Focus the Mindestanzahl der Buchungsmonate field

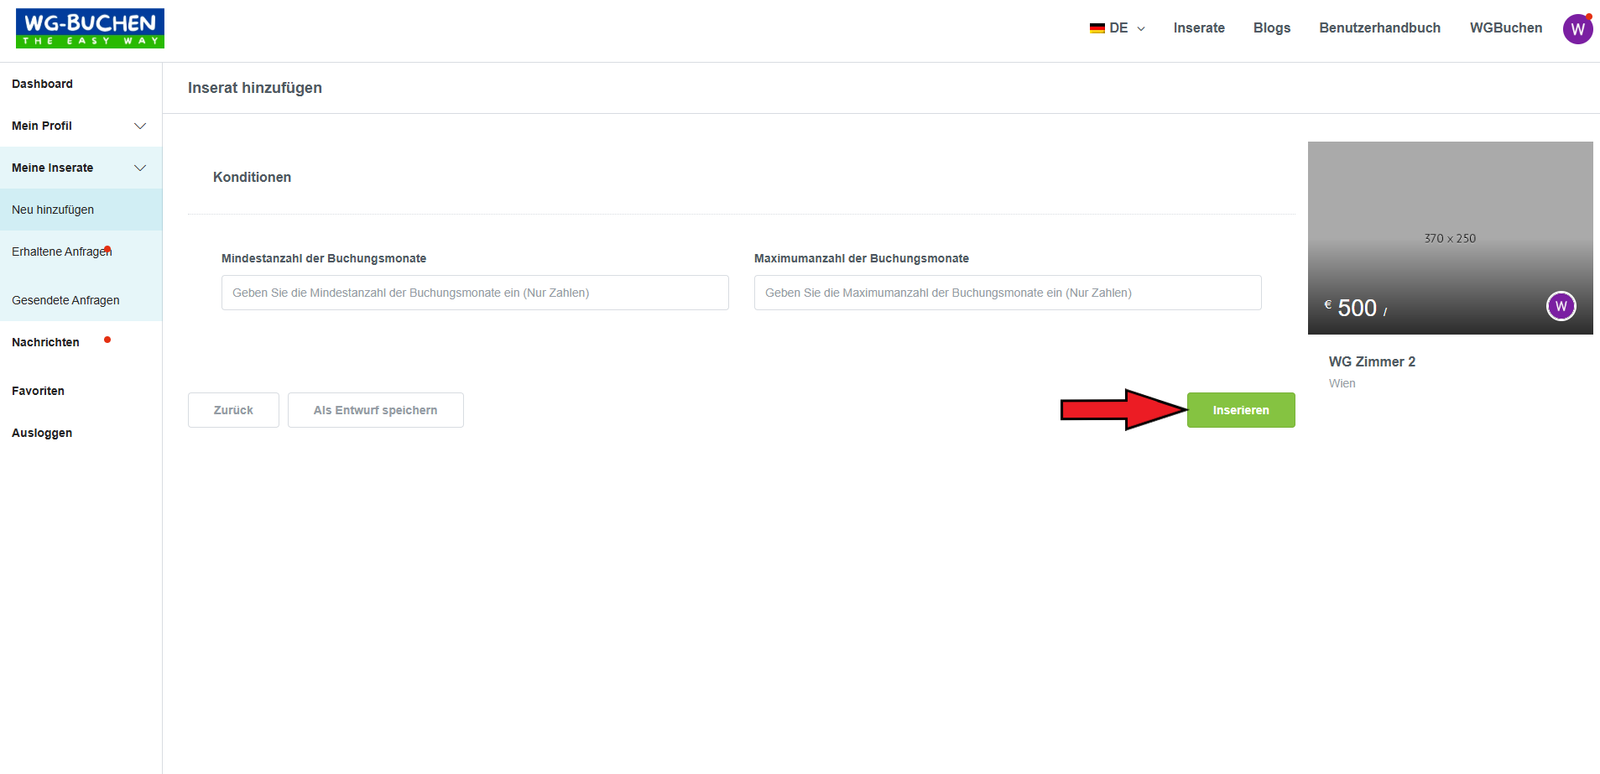[475, 293]
